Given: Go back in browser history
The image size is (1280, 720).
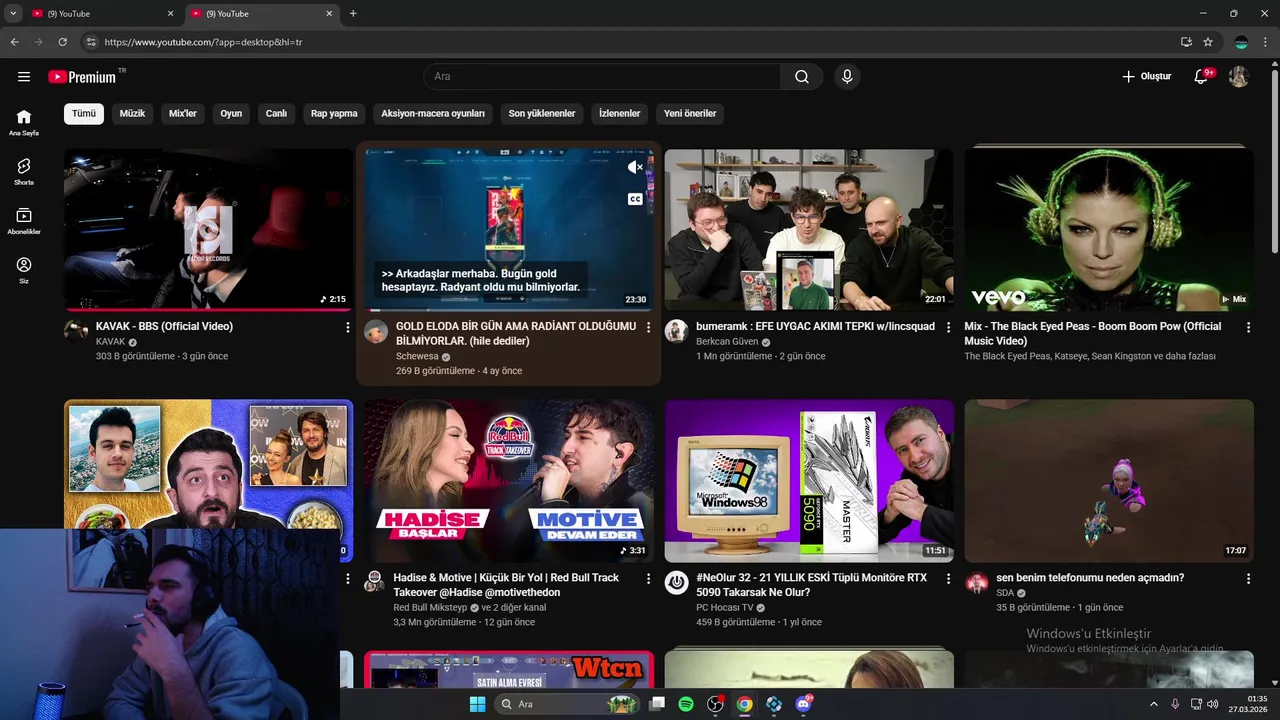Looking at the screenshot, I should [14, 42].
